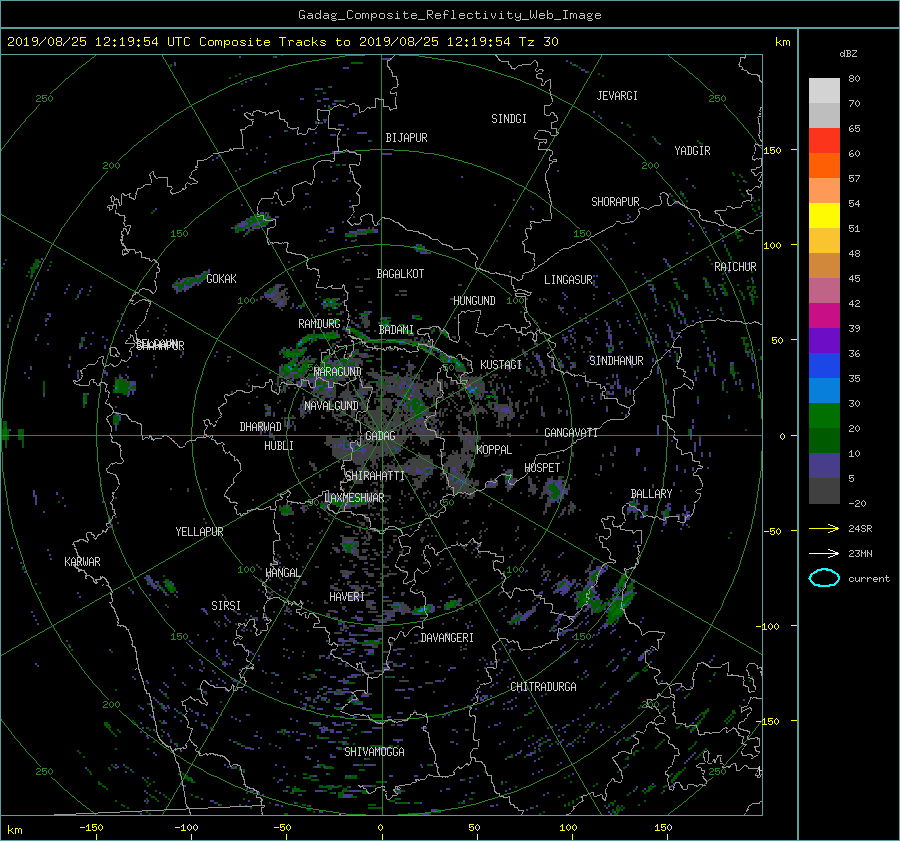The width and height of the screenshot is (900, 841).
Task: Select the orange 60 dBZ color swatch
Action: [x=824, y=166]
